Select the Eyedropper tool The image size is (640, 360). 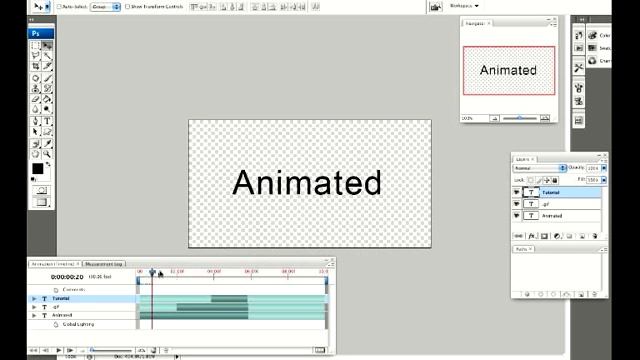(47, 143)
